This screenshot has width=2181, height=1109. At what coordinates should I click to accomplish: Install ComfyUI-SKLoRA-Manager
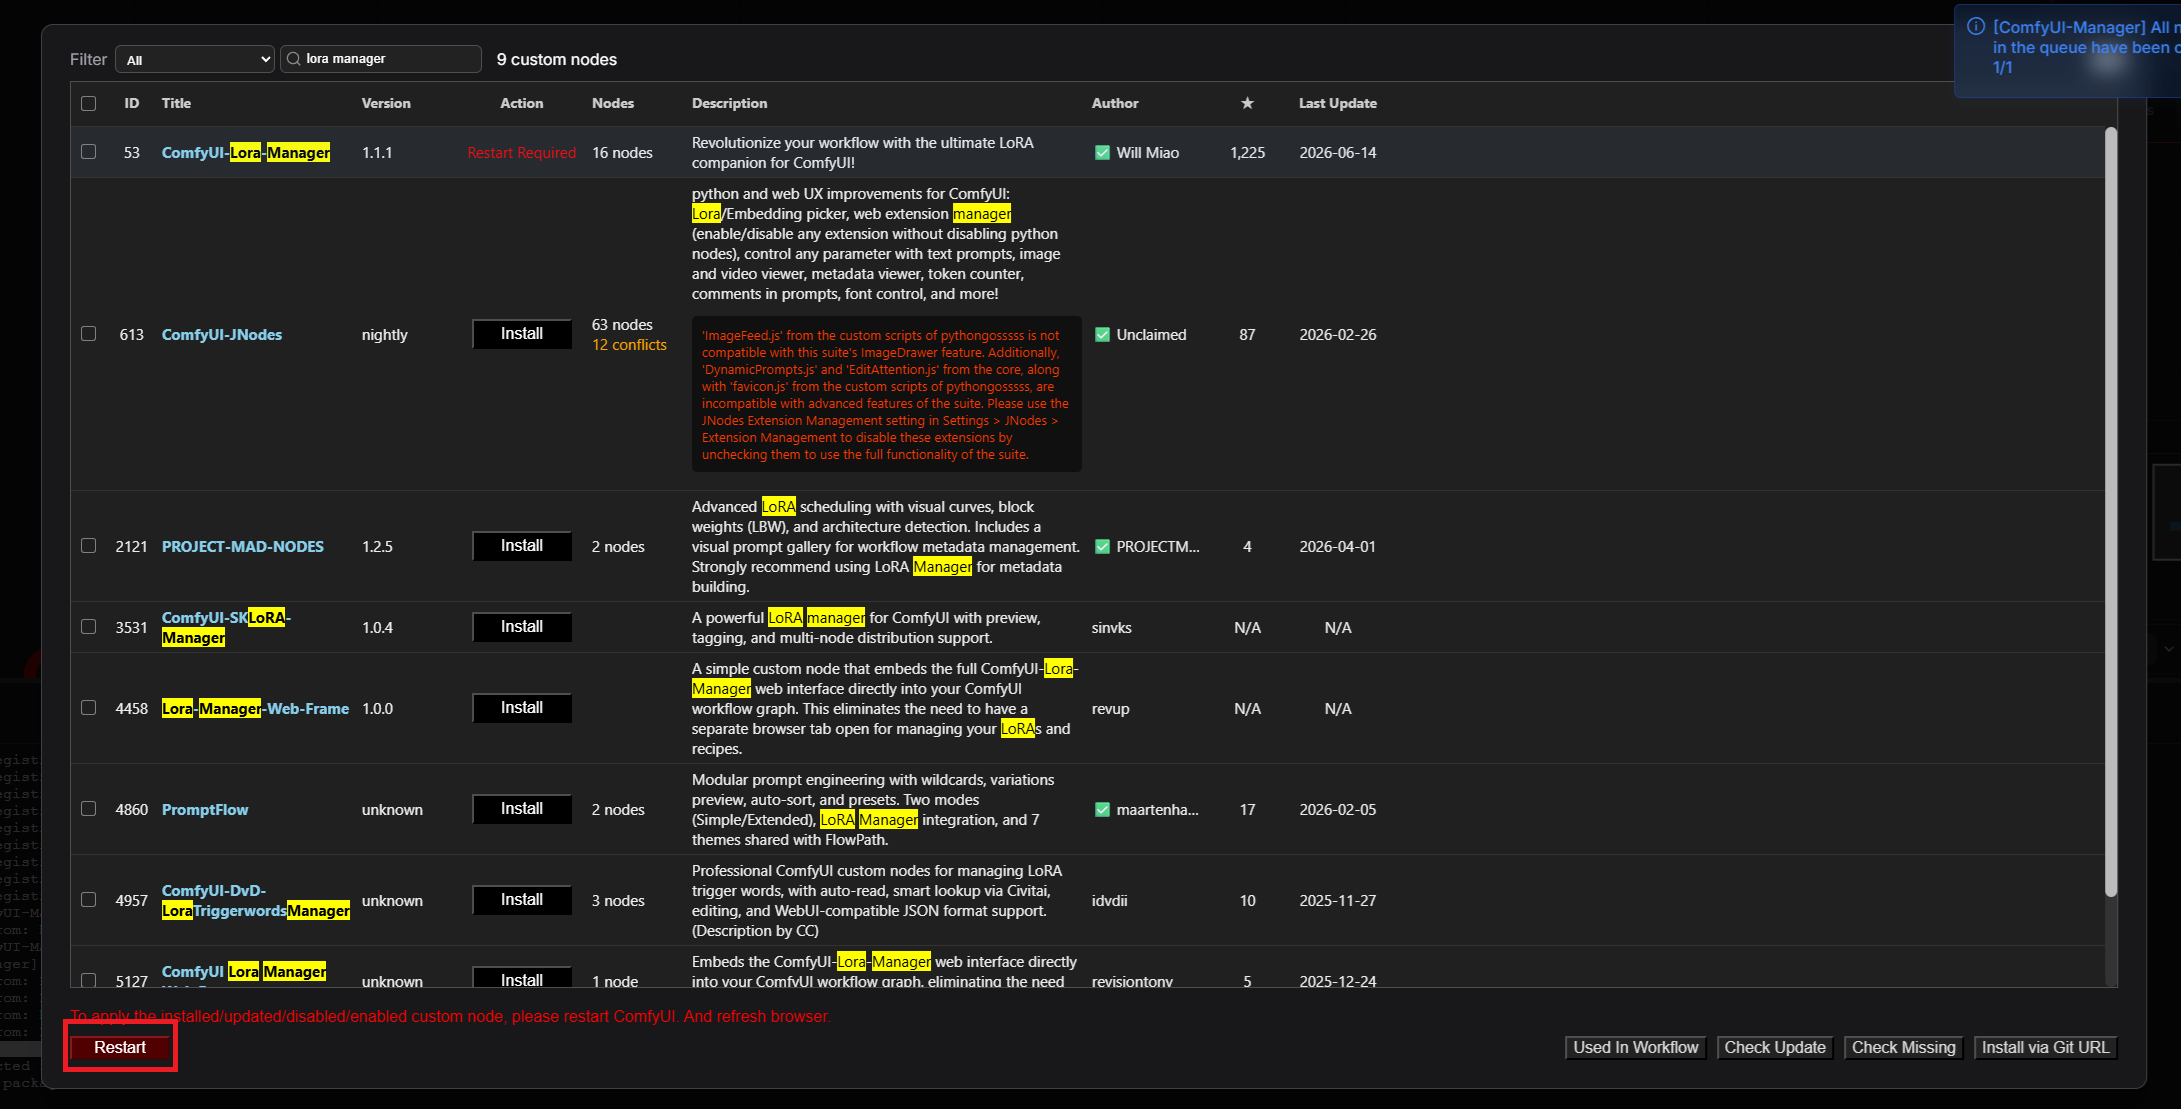pos(522,627)
